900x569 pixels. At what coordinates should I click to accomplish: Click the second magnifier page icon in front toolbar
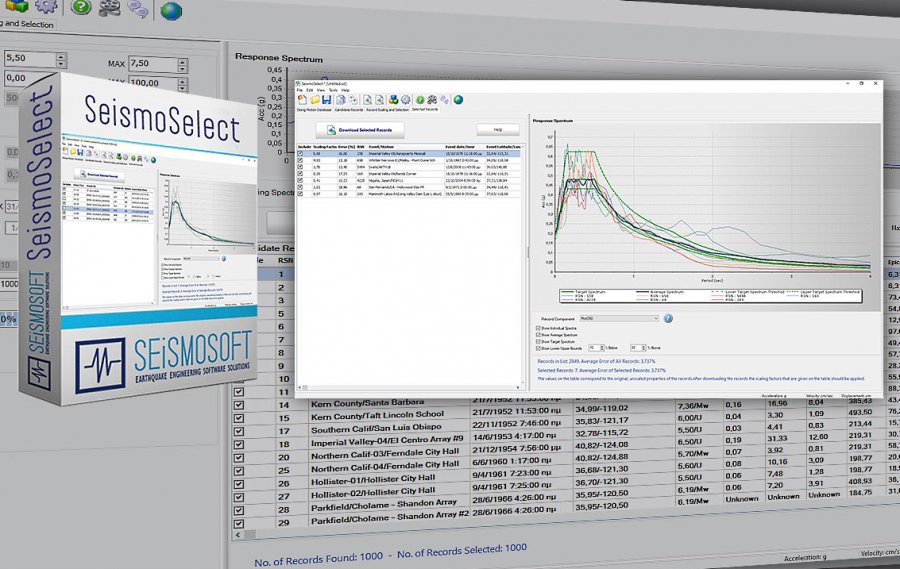coord(379,99)
